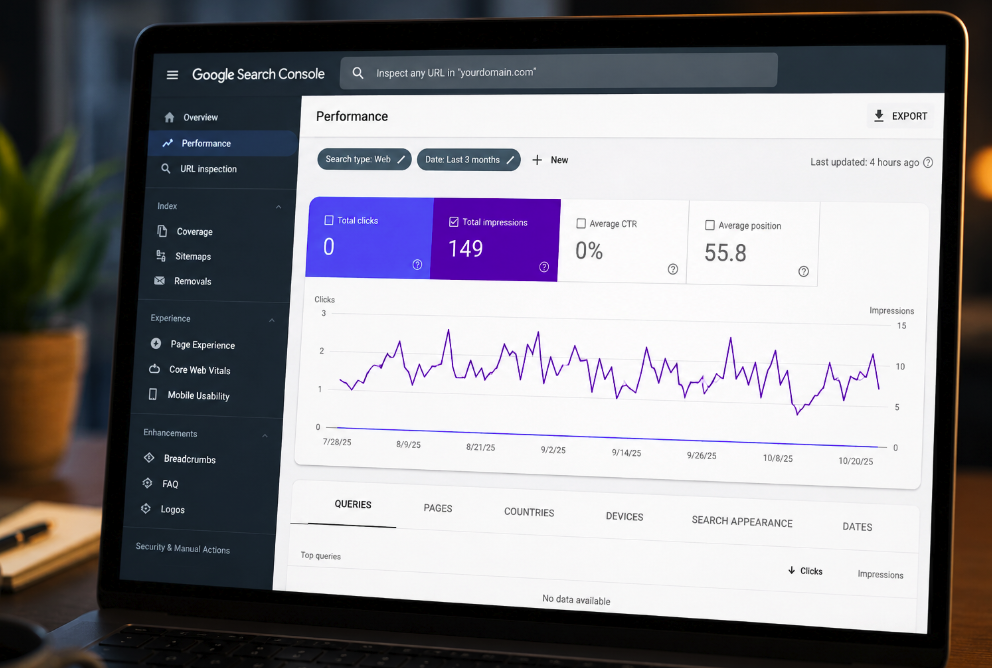Open help icon next to Last updated

[x=928, y=163]
